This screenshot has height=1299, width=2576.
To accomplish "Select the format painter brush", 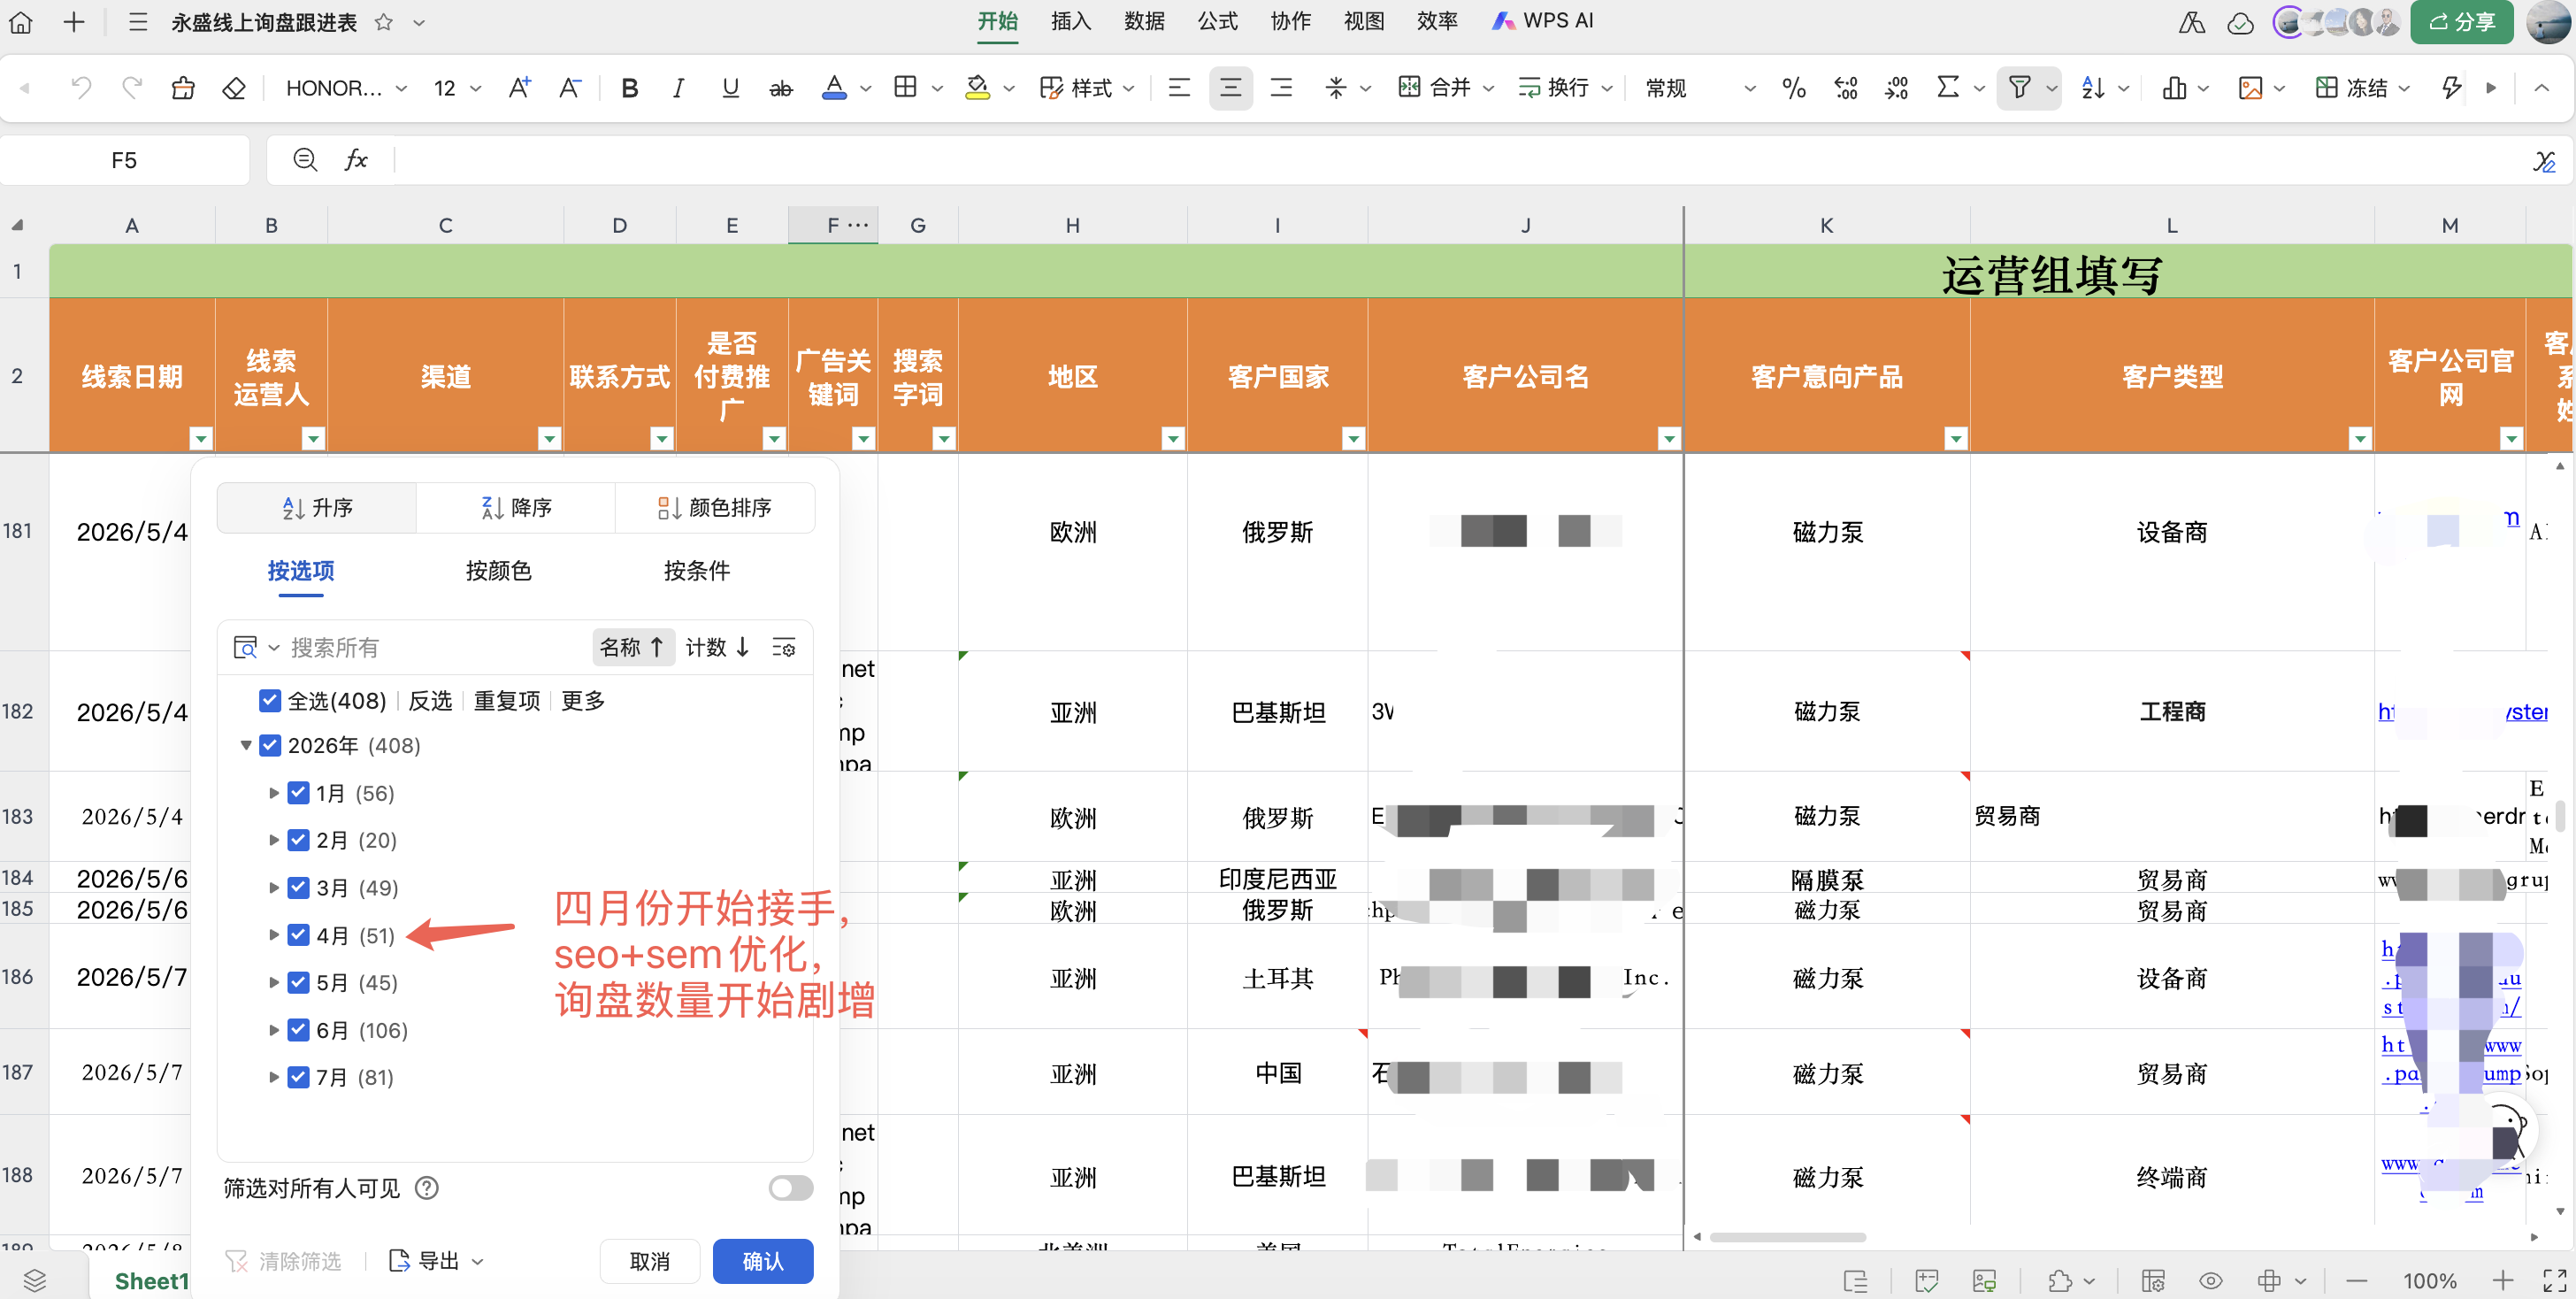I will coord(182,88).
